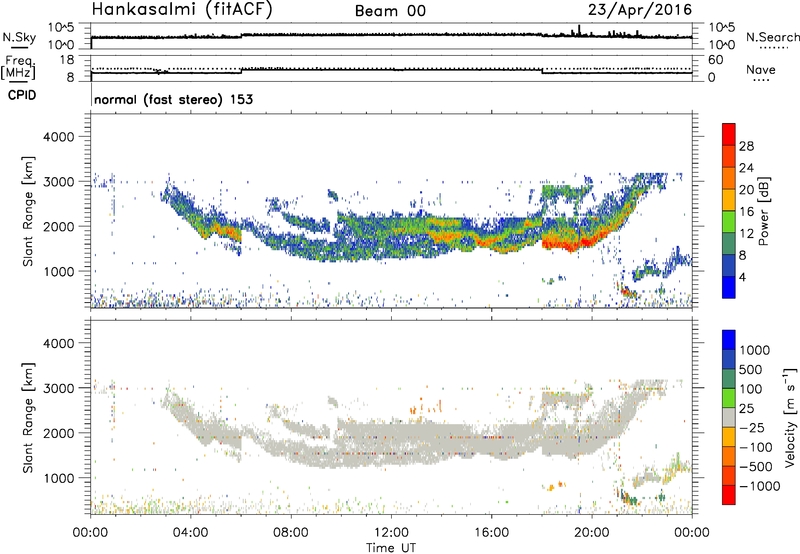Select the "N.Search" legend label
This screenshot has height=554, width=800.
click(772, 37)
